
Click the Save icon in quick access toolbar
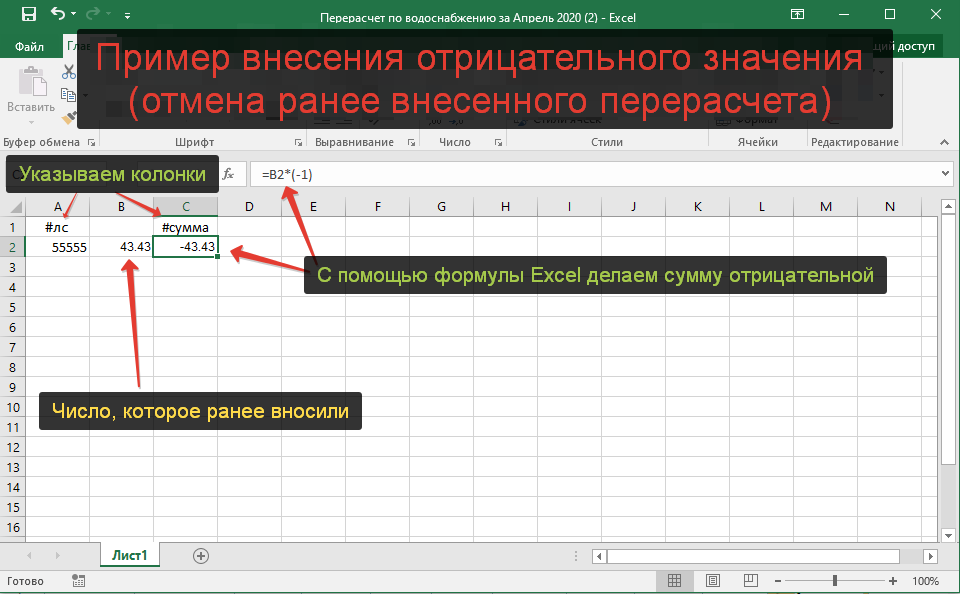(27, 15)
